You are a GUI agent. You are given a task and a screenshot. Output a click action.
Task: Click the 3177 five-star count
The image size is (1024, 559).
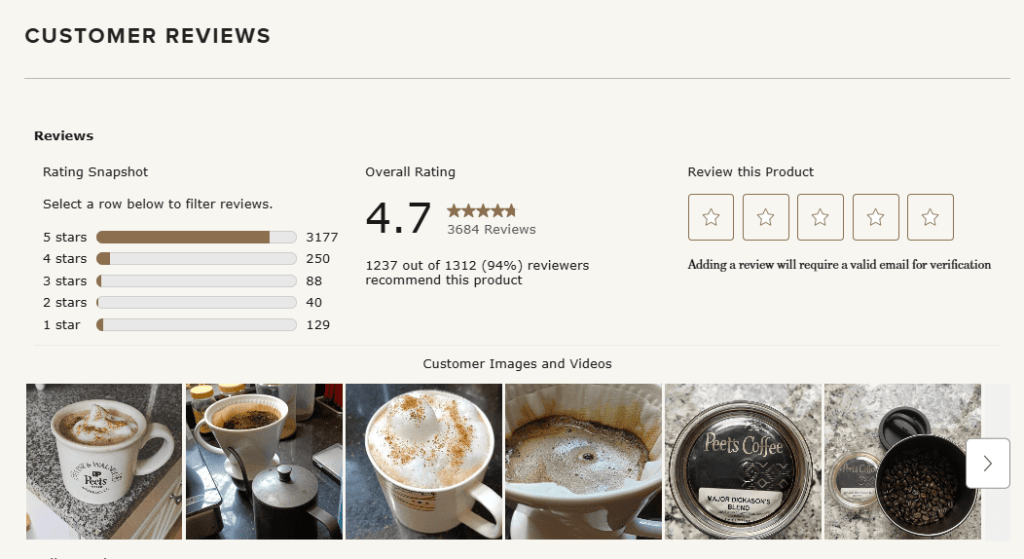[x=322, y=237]
